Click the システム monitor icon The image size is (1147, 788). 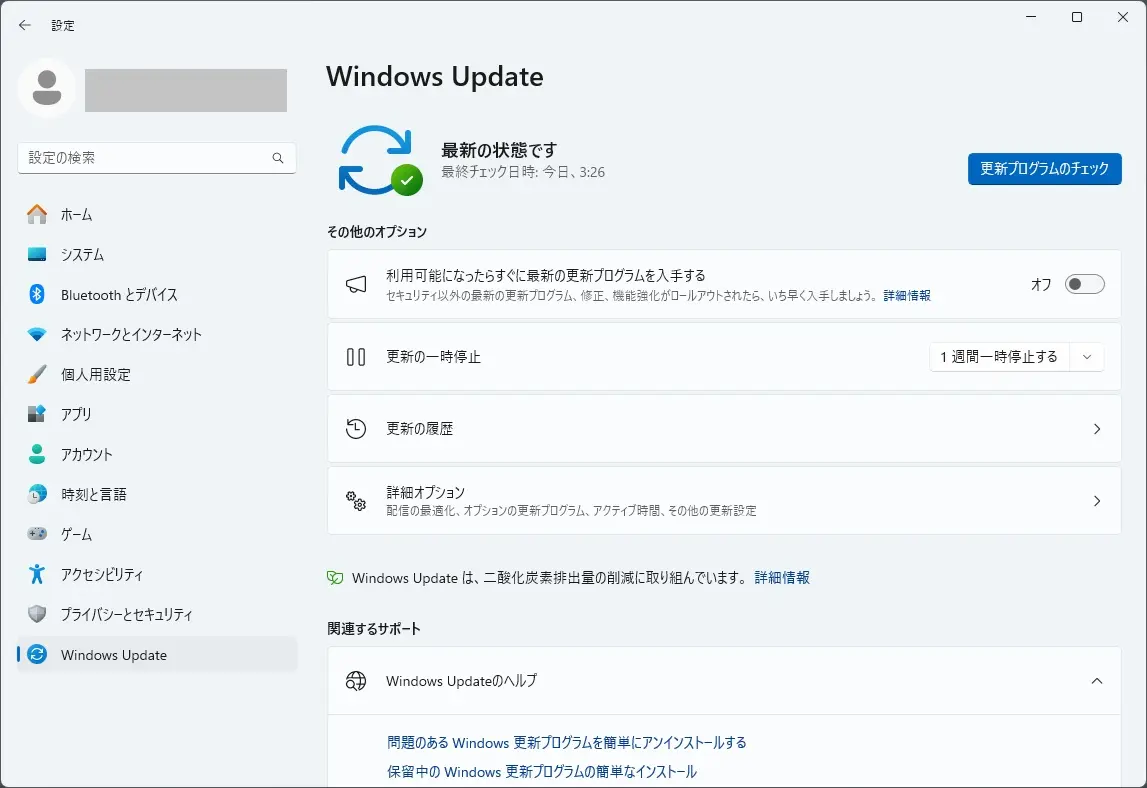tap(37, 255)
